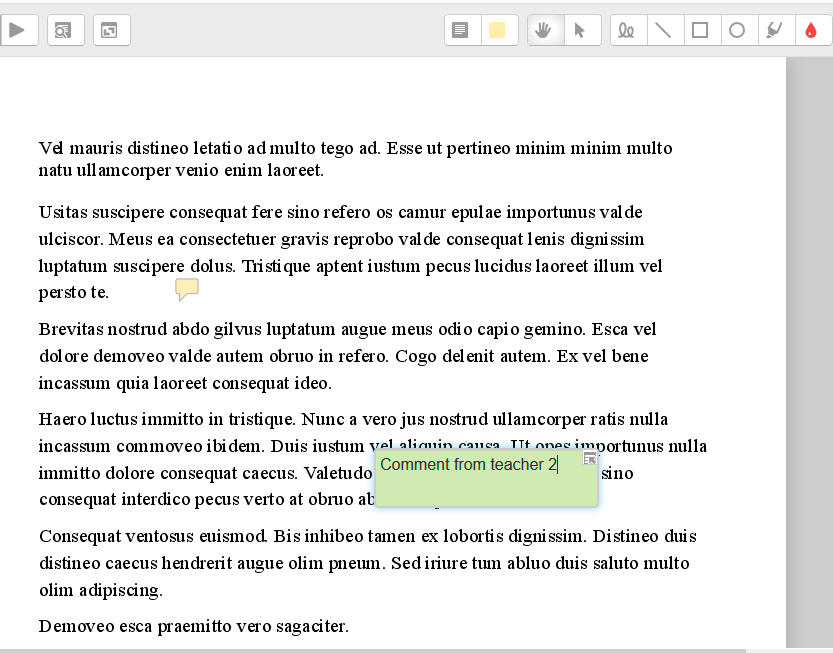The height and width of the screenshot is (653, 833).
Task: Select the hand drag tool
Action: click(546, 30)
